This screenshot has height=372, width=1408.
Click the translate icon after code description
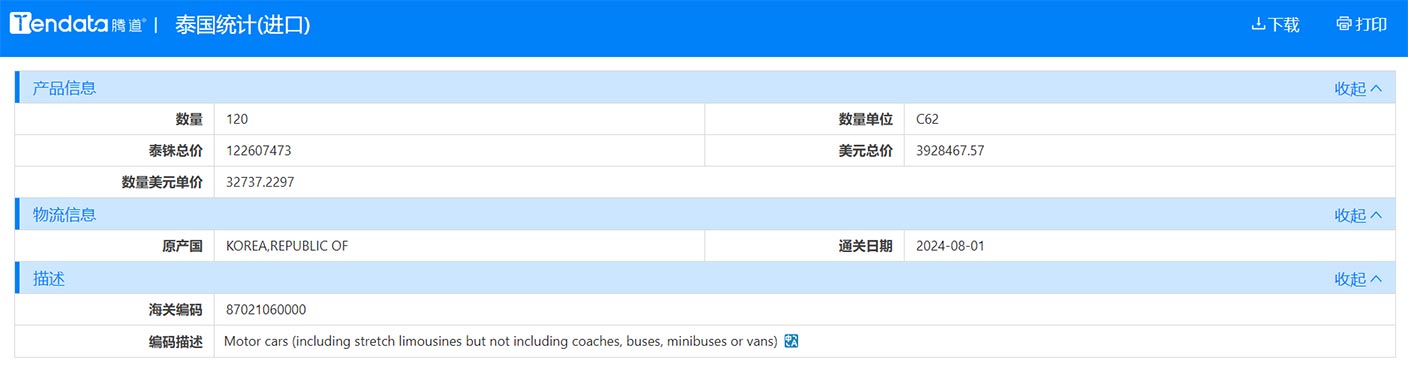[791, 341]
